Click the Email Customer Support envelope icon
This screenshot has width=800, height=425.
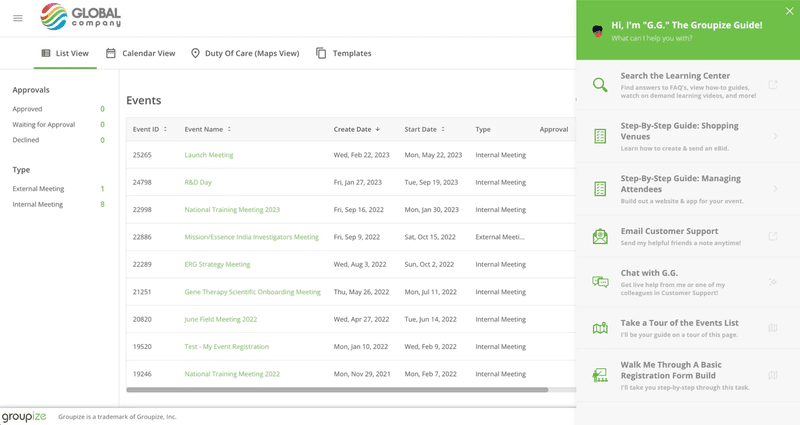click(600, 237)
